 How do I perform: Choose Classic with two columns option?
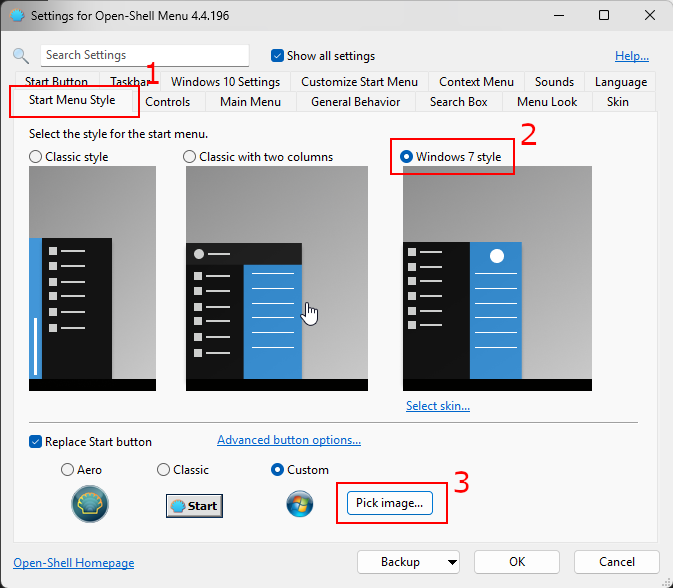tap(190, 157)
